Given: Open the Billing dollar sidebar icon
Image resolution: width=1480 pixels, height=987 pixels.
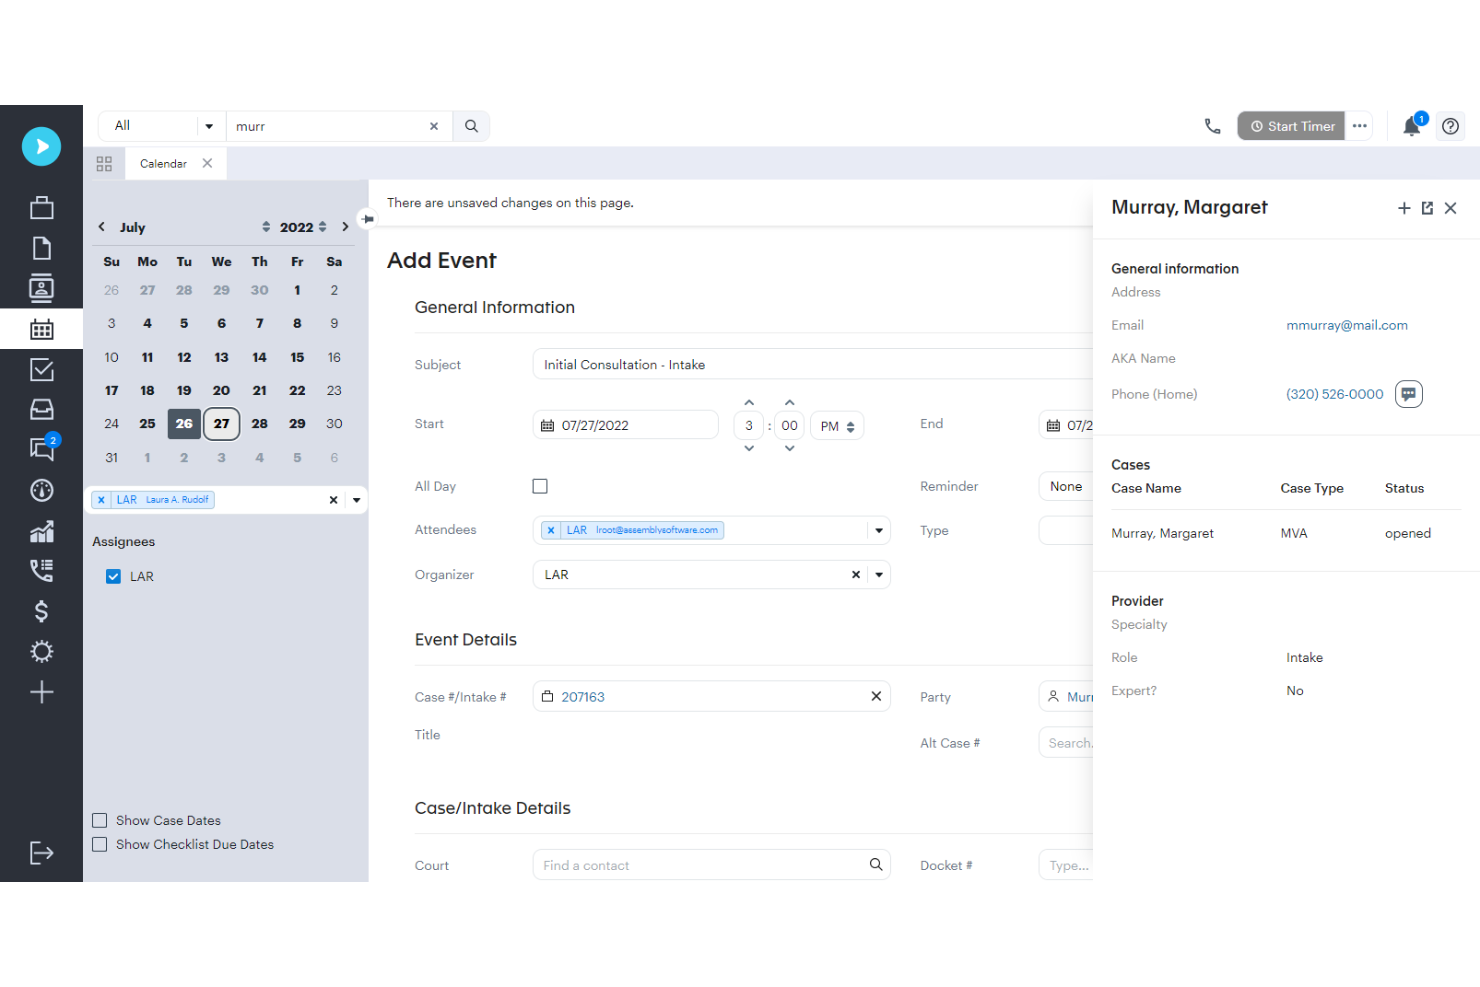Looking at the screenshot, I should click(x=41, y=611).
